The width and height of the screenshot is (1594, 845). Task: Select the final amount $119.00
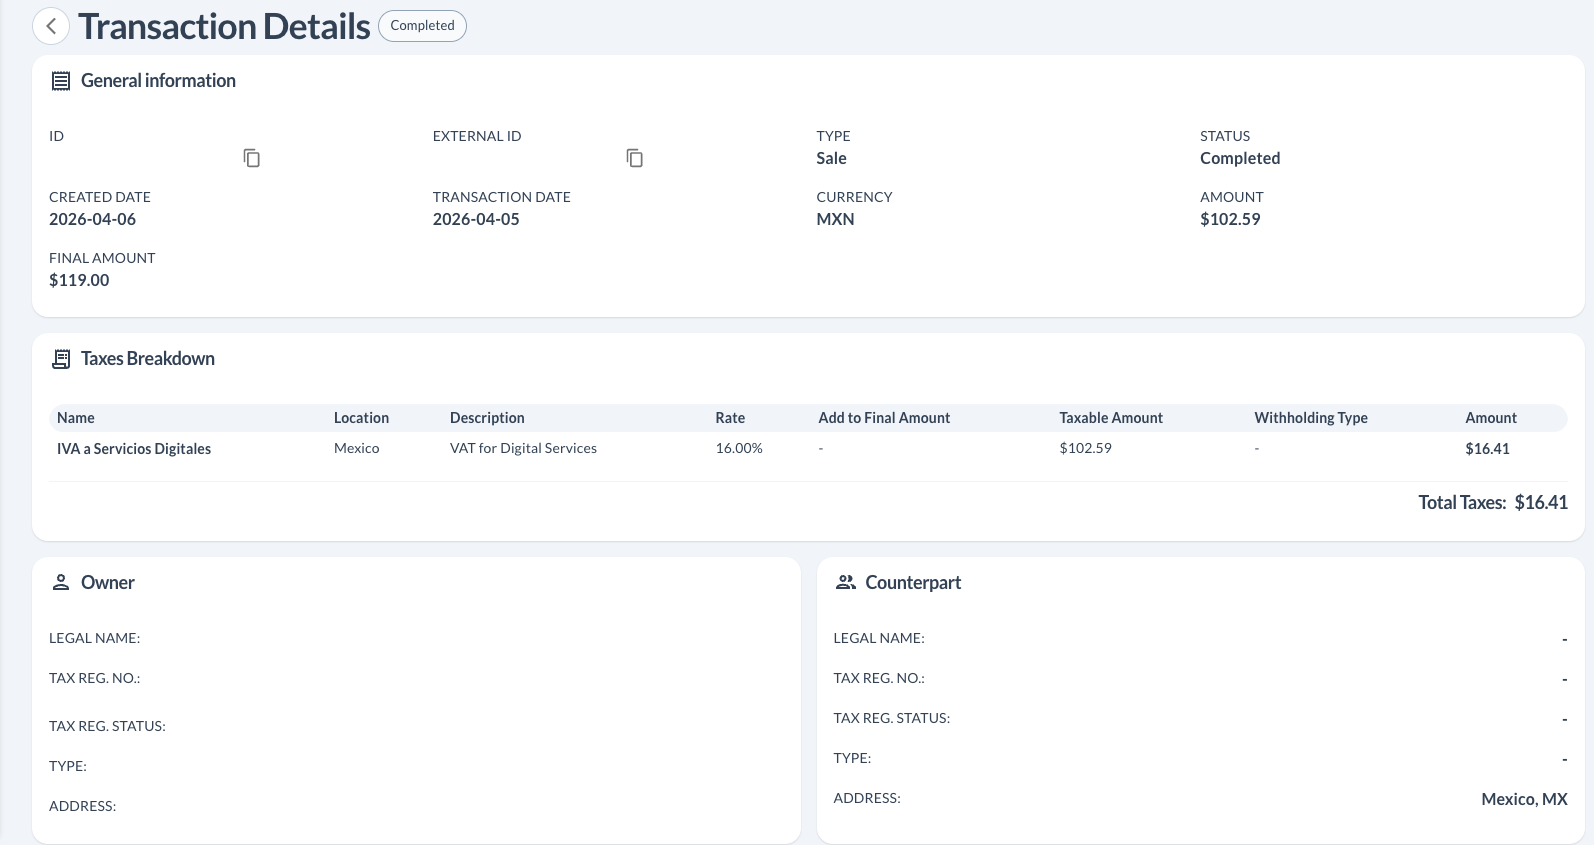coord(79,280)
